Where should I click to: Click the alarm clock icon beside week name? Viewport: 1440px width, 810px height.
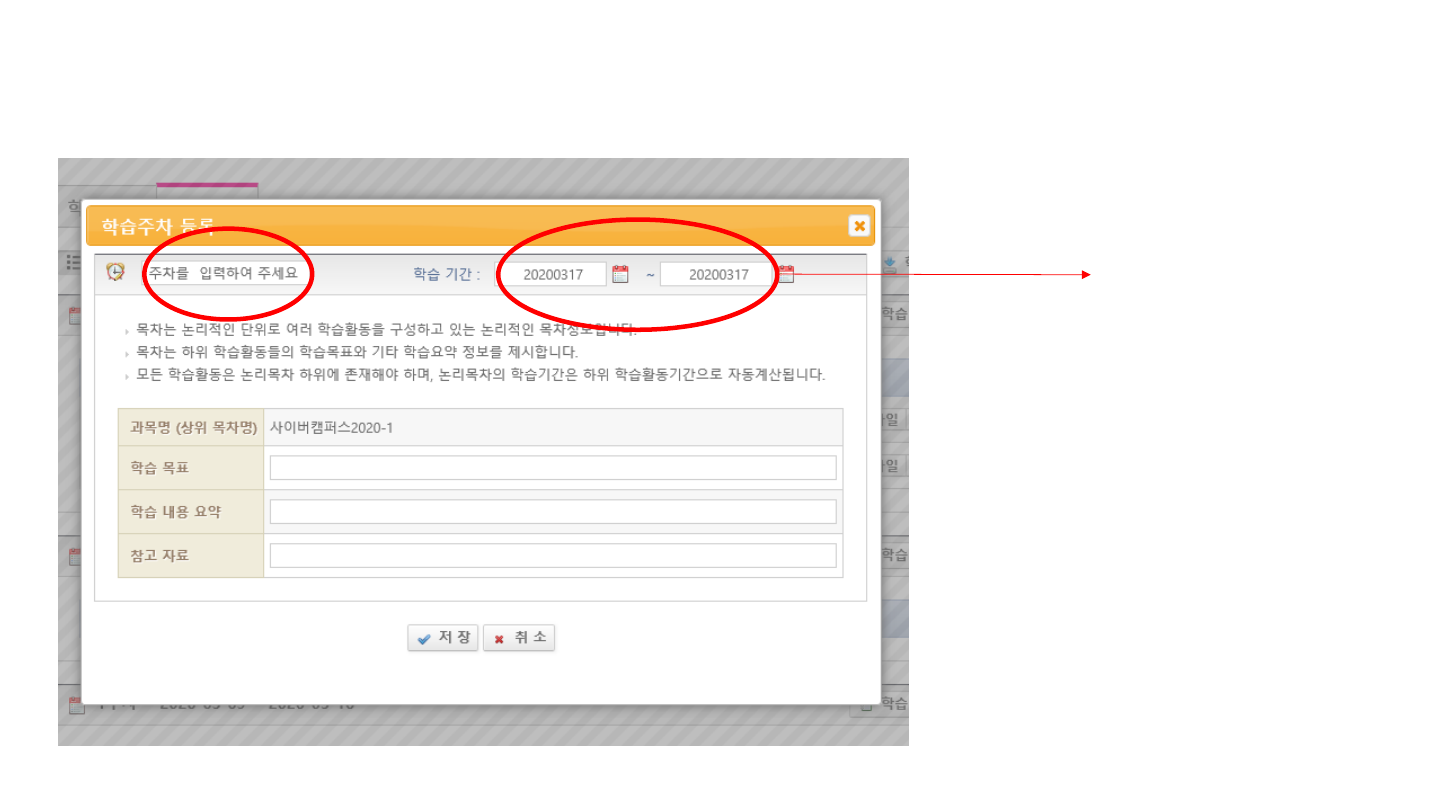[x=116, y=272]
